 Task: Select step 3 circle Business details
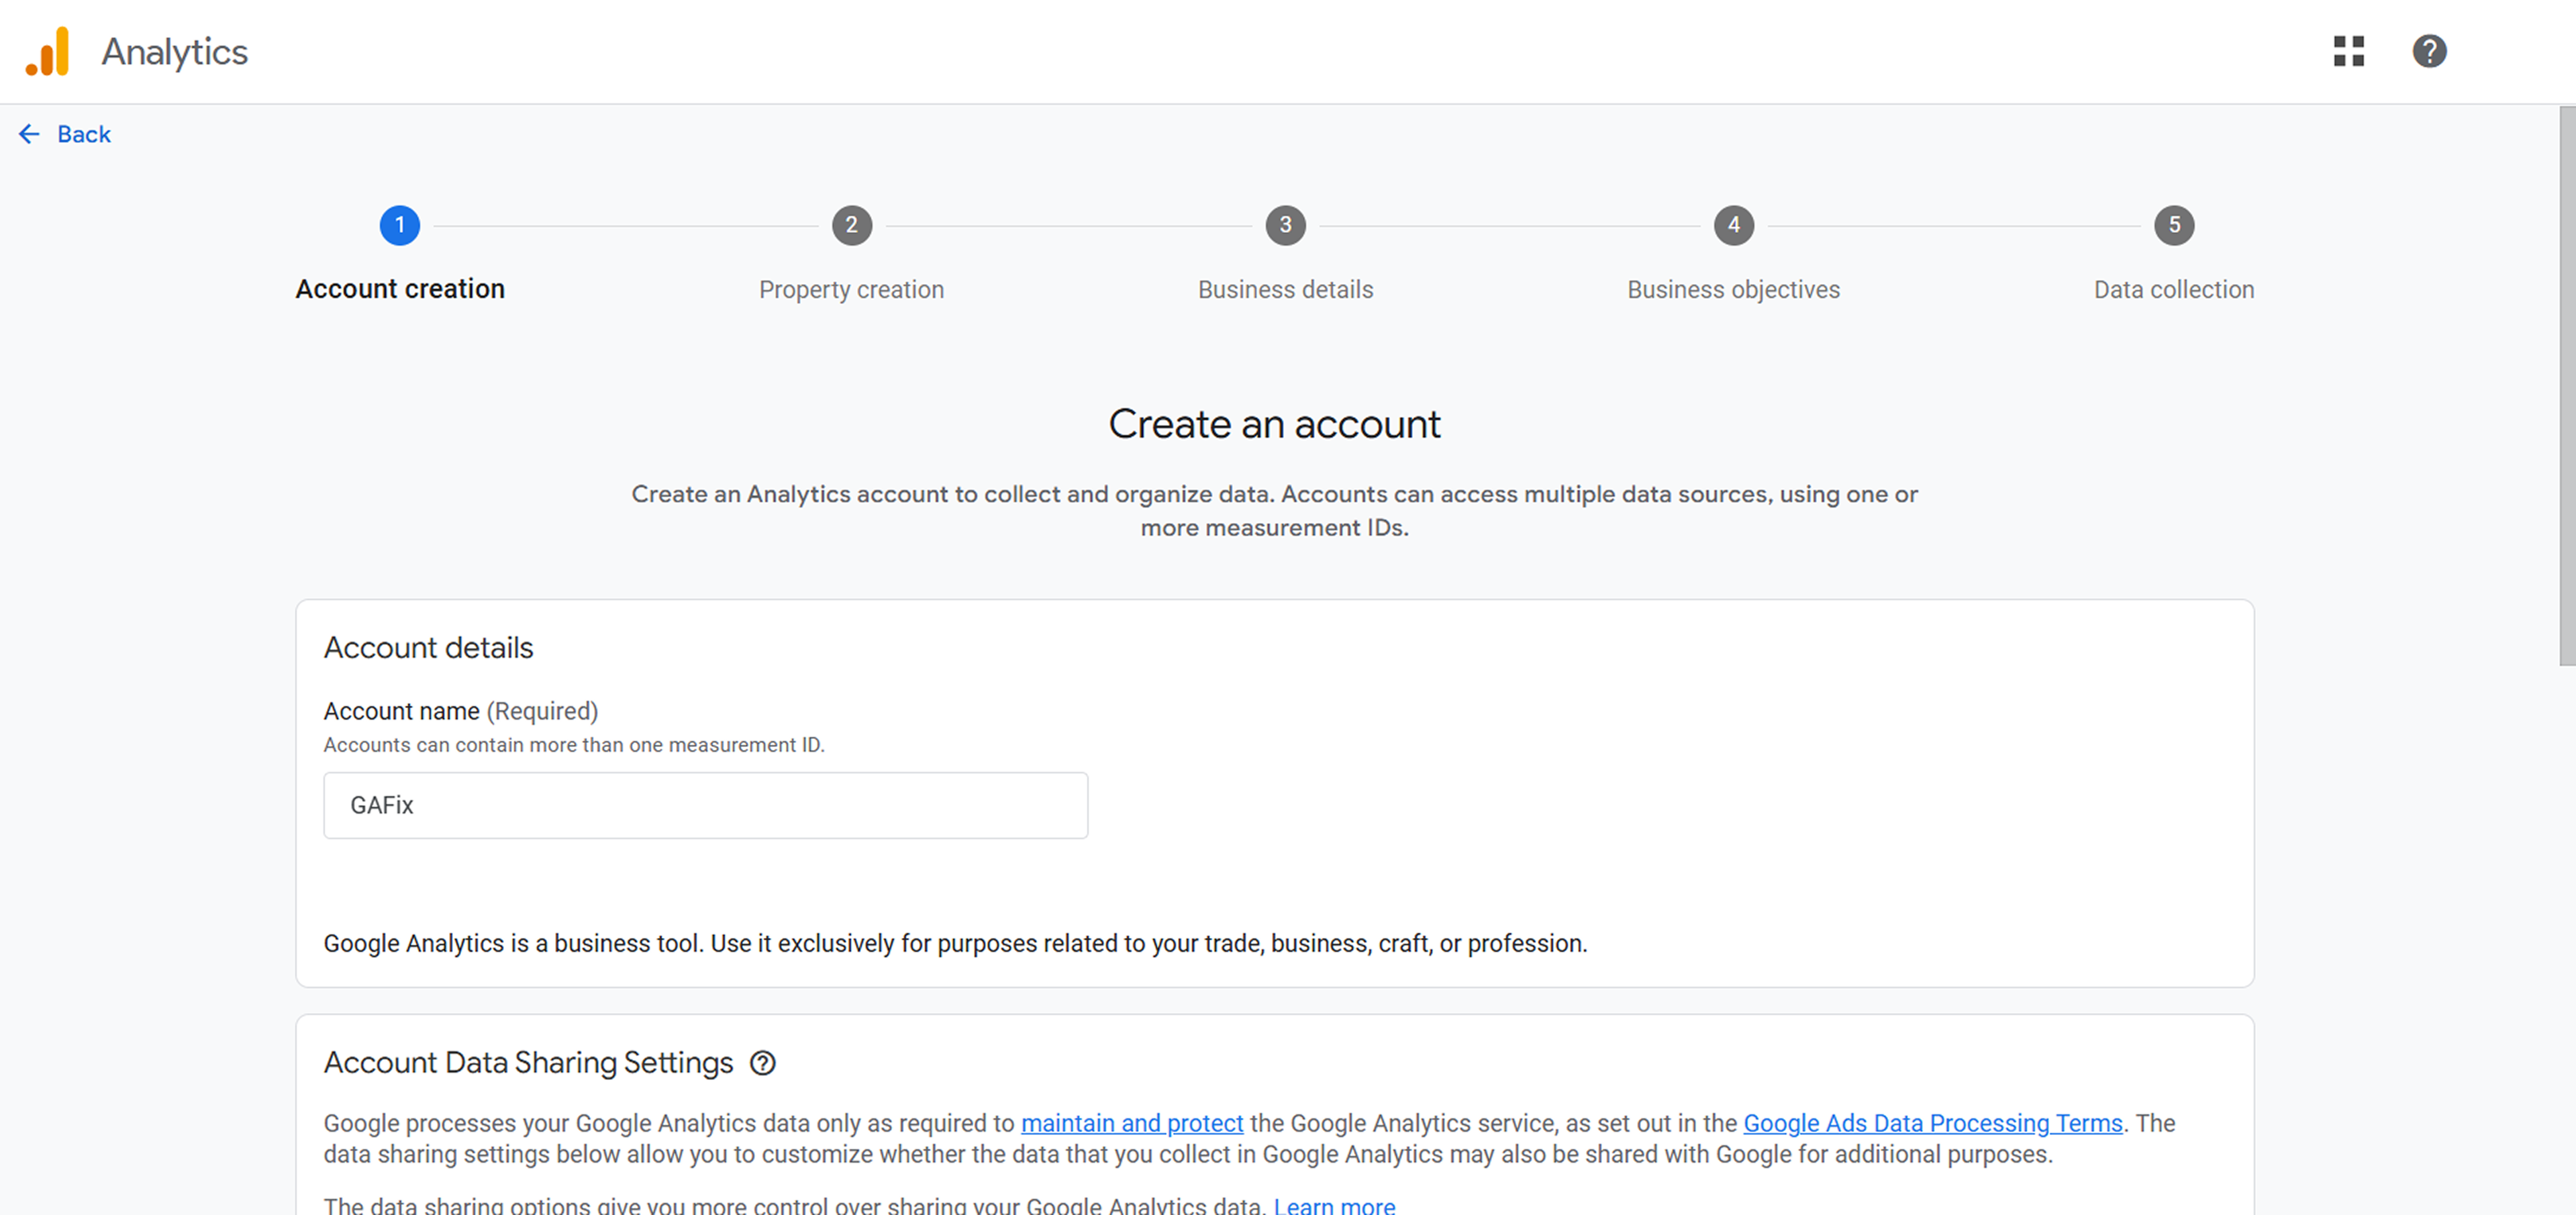click(x=1286, y=226)
